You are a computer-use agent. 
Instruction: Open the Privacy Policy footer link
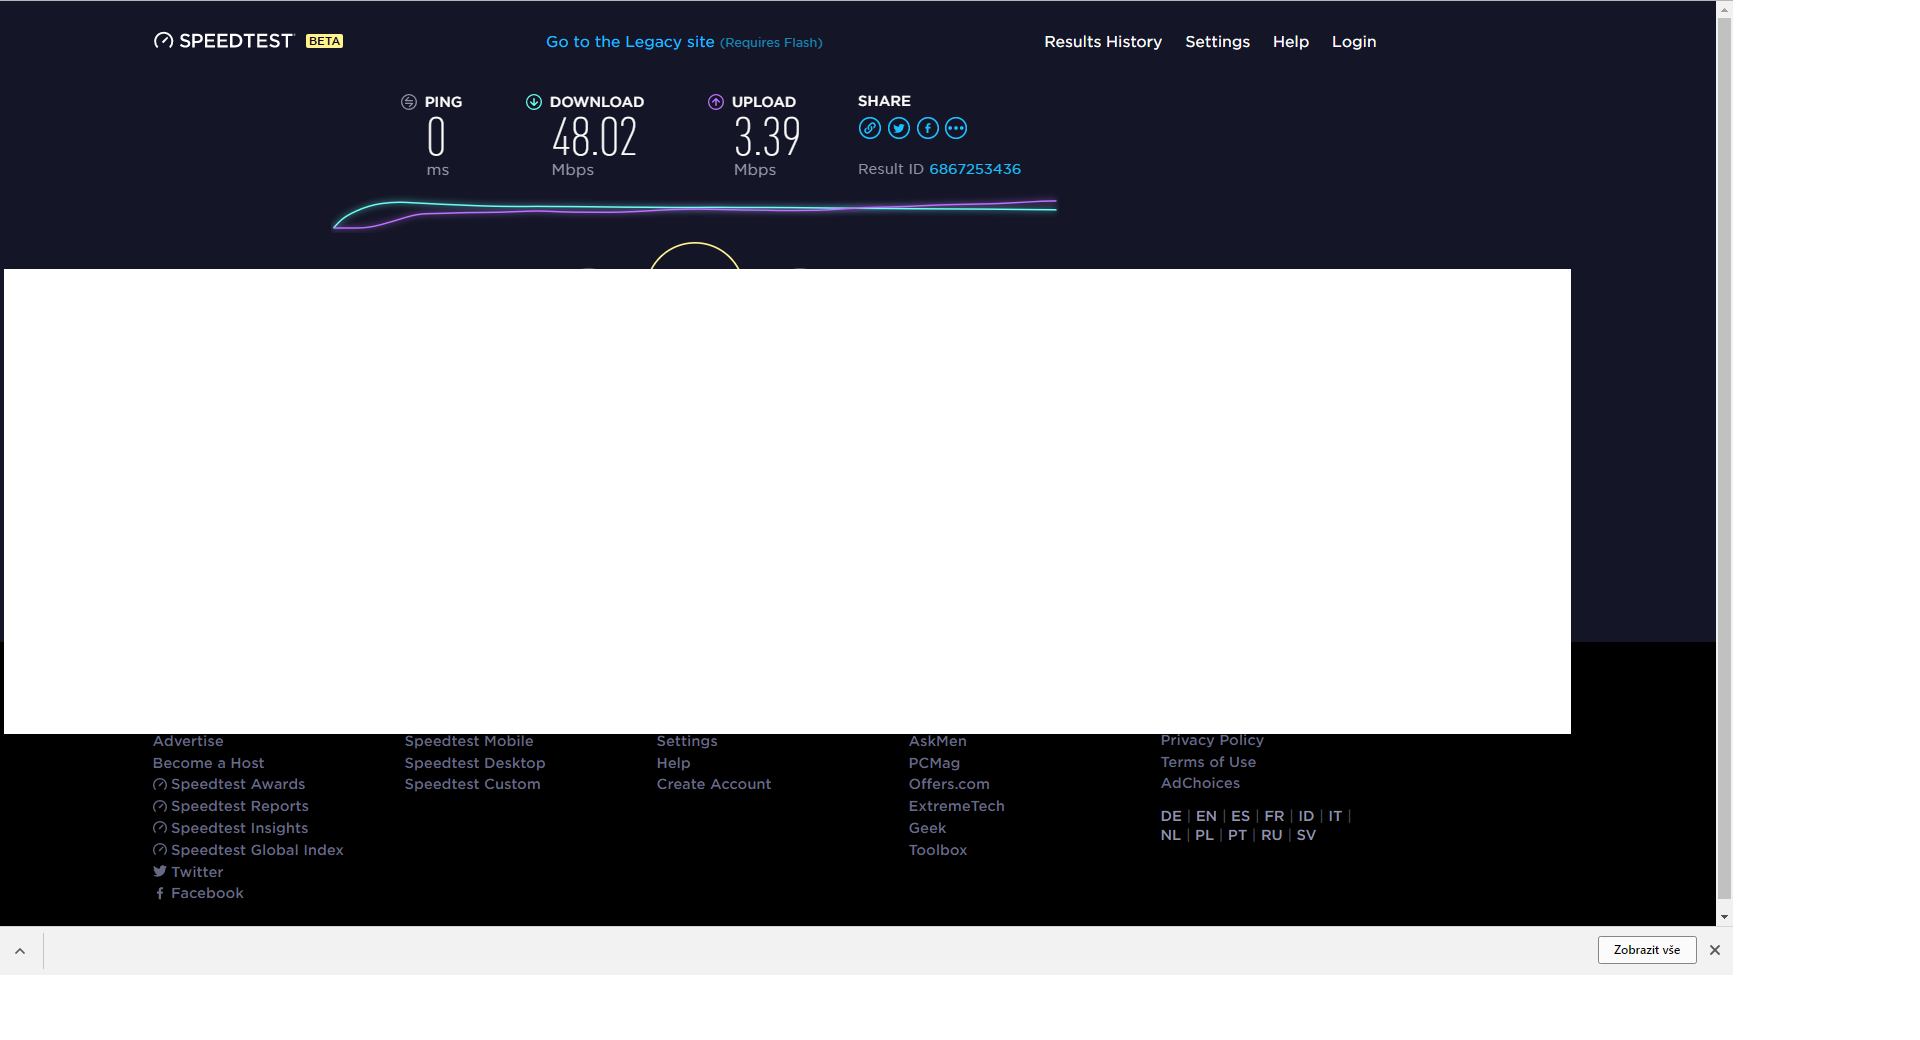(x=1212, y=740)
